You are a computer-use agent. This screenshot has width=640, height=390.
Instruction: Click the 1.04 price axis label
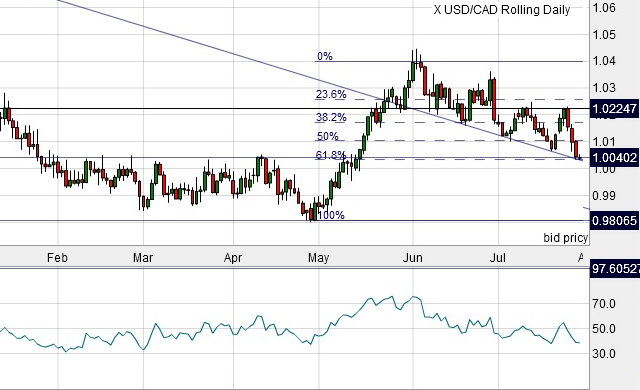[604, 61]
